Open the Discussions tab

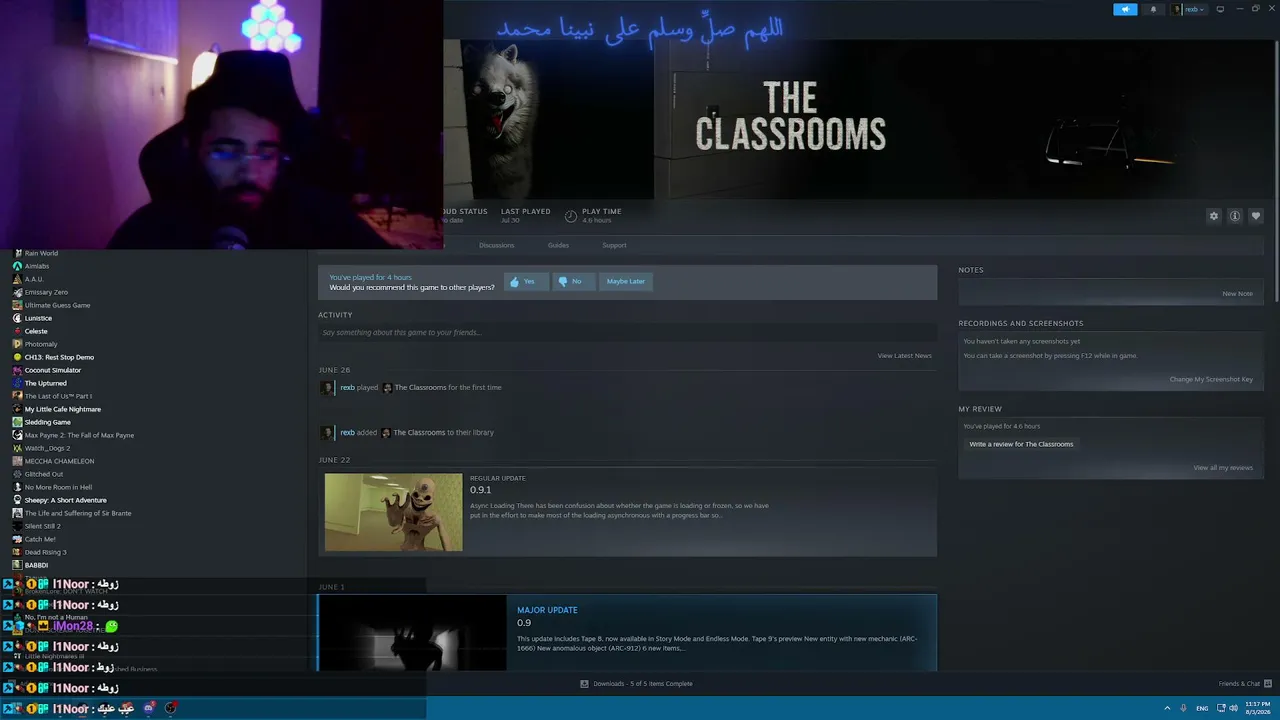tap(496, 245)
